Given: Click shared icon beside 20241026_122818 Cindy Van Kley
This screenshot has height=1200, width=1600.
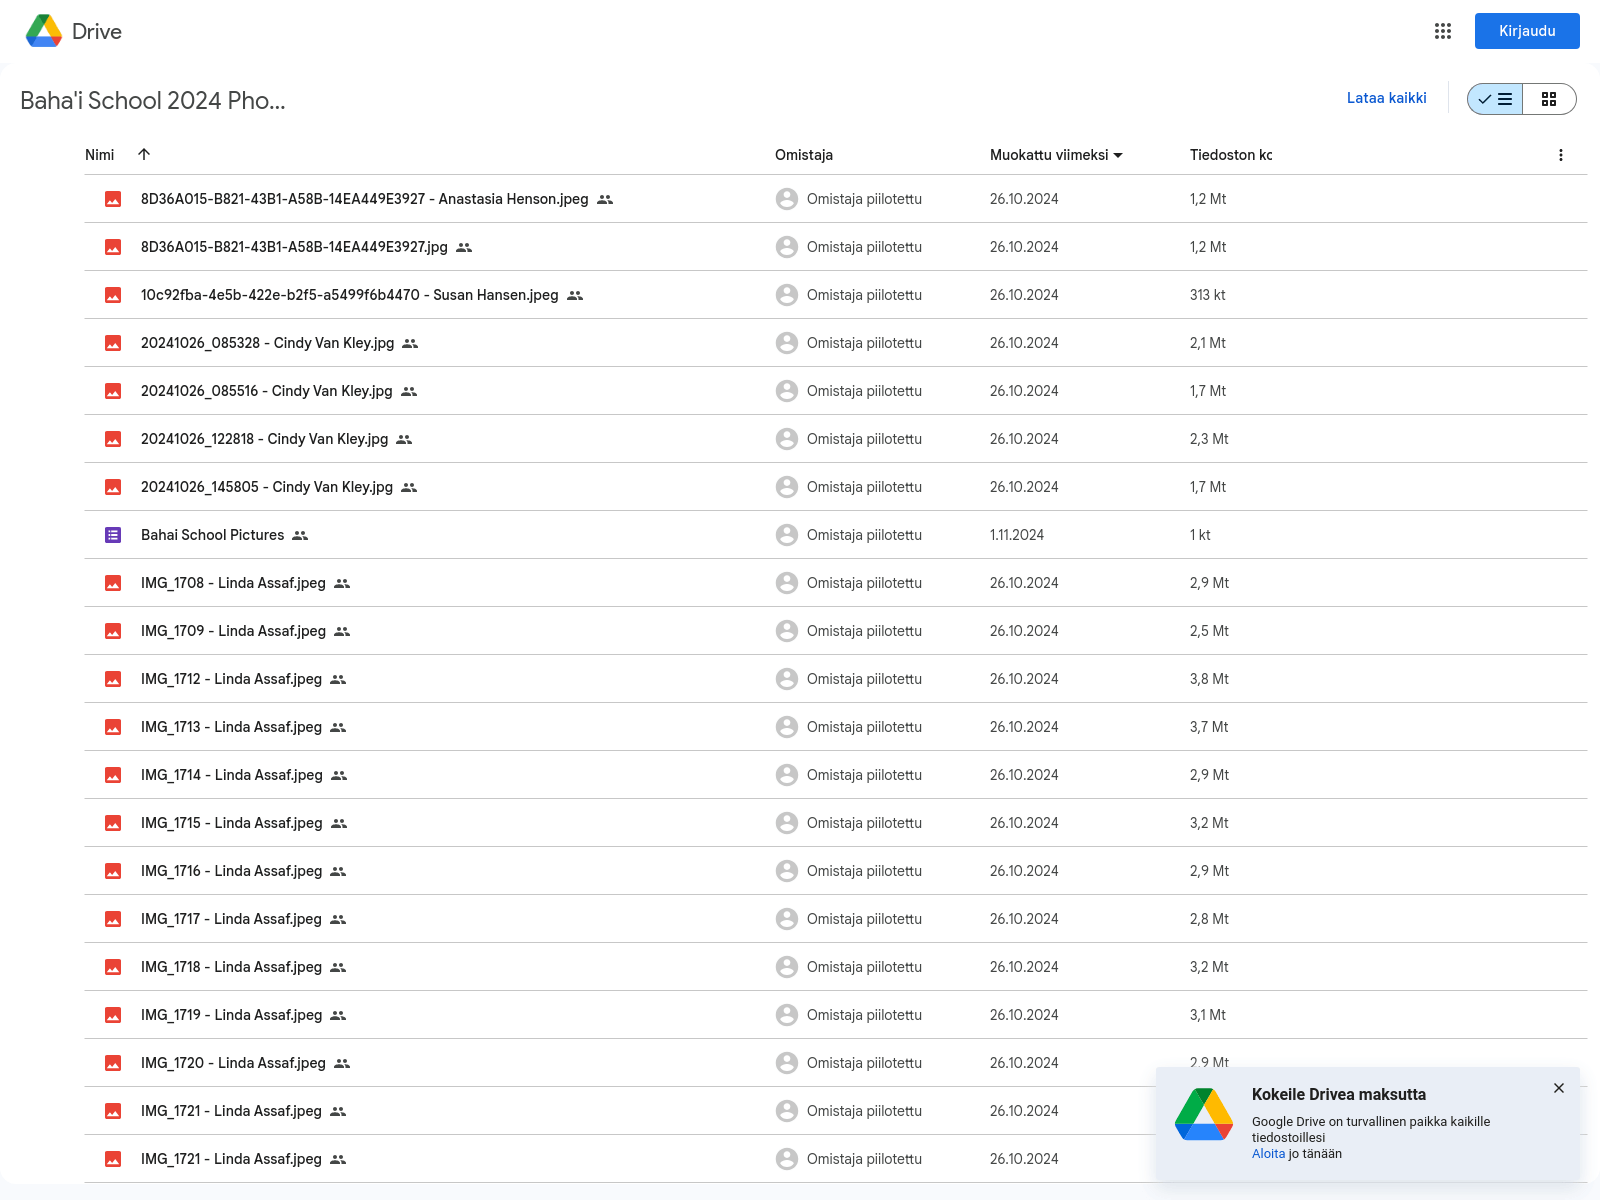Looking at the screenshot, I should point(404,439).
